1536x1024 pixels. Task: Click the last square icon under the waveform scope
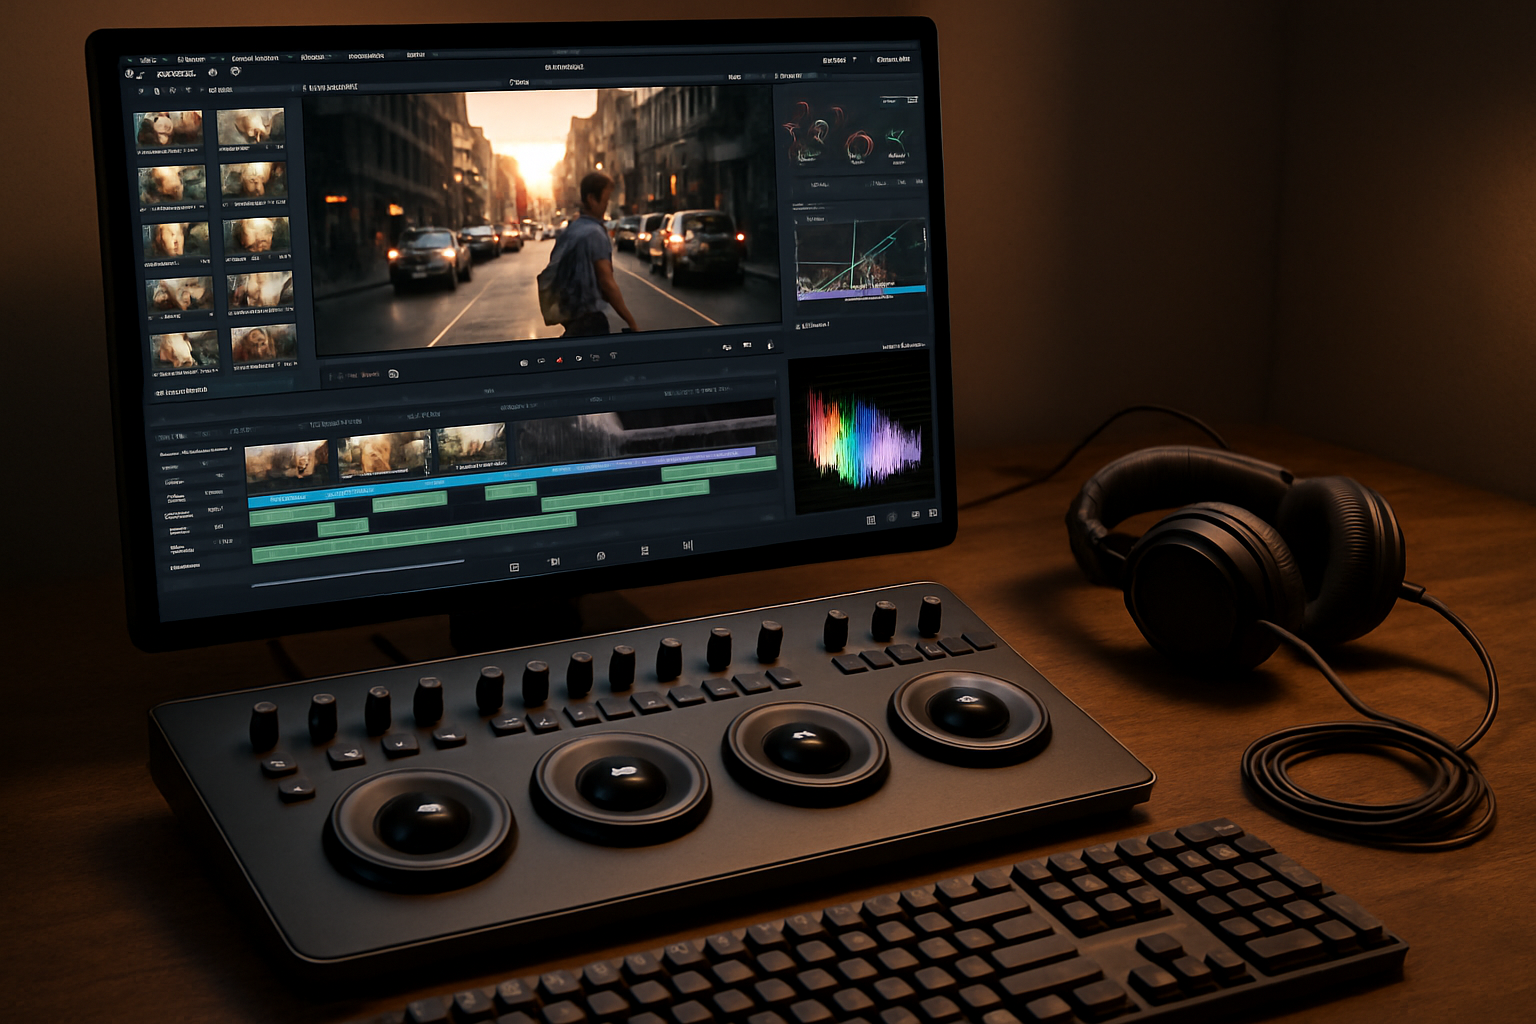933,513
